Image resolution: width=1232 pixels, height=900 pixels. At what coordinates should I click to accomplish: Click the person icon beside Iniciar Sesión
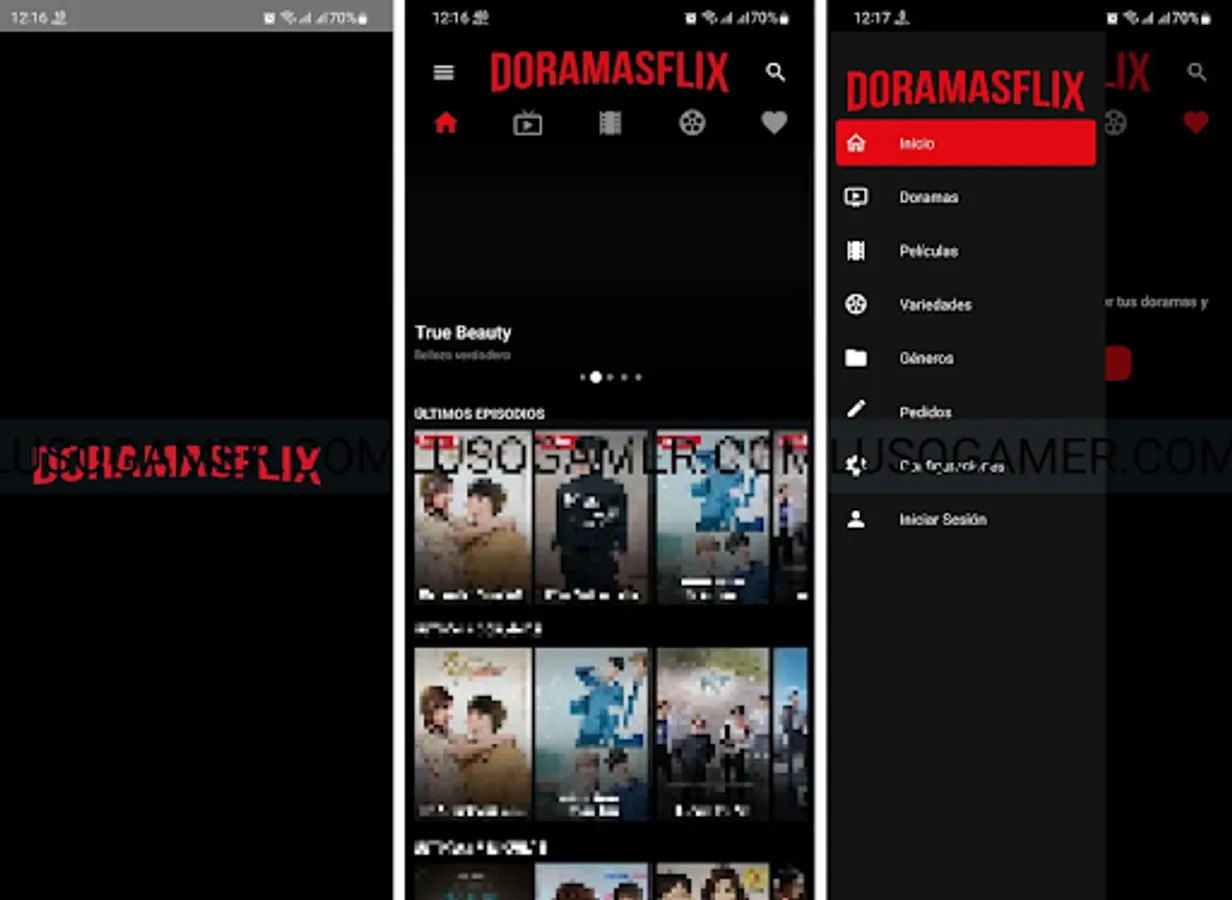tap(856, 519)
